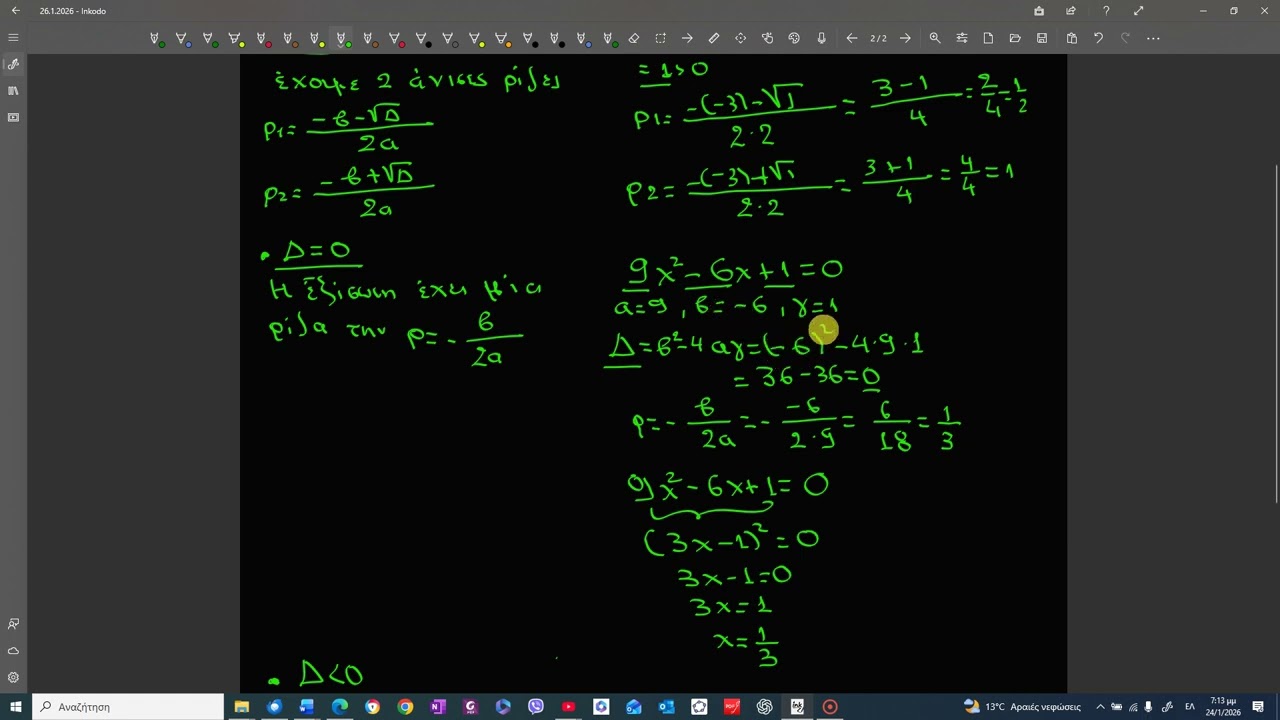This screenshot has height=720, width=1280.
Task: Expand the hamburger navigation menu
Action: (13, 38)
